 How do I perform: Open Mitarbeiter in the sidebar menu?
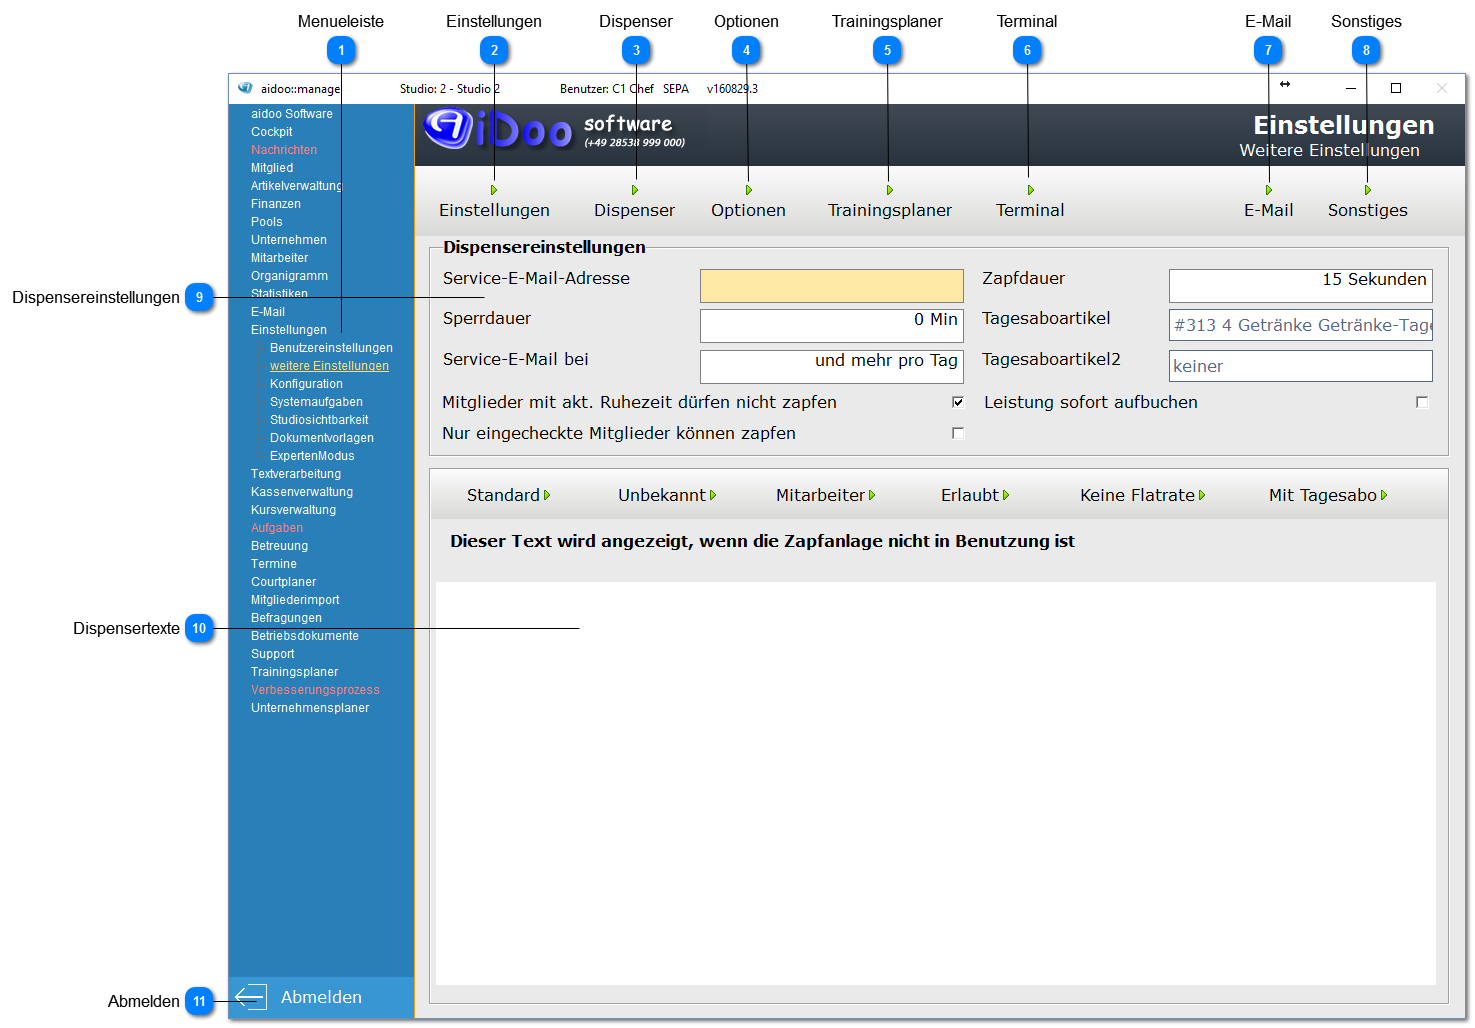tap(280, 258)
